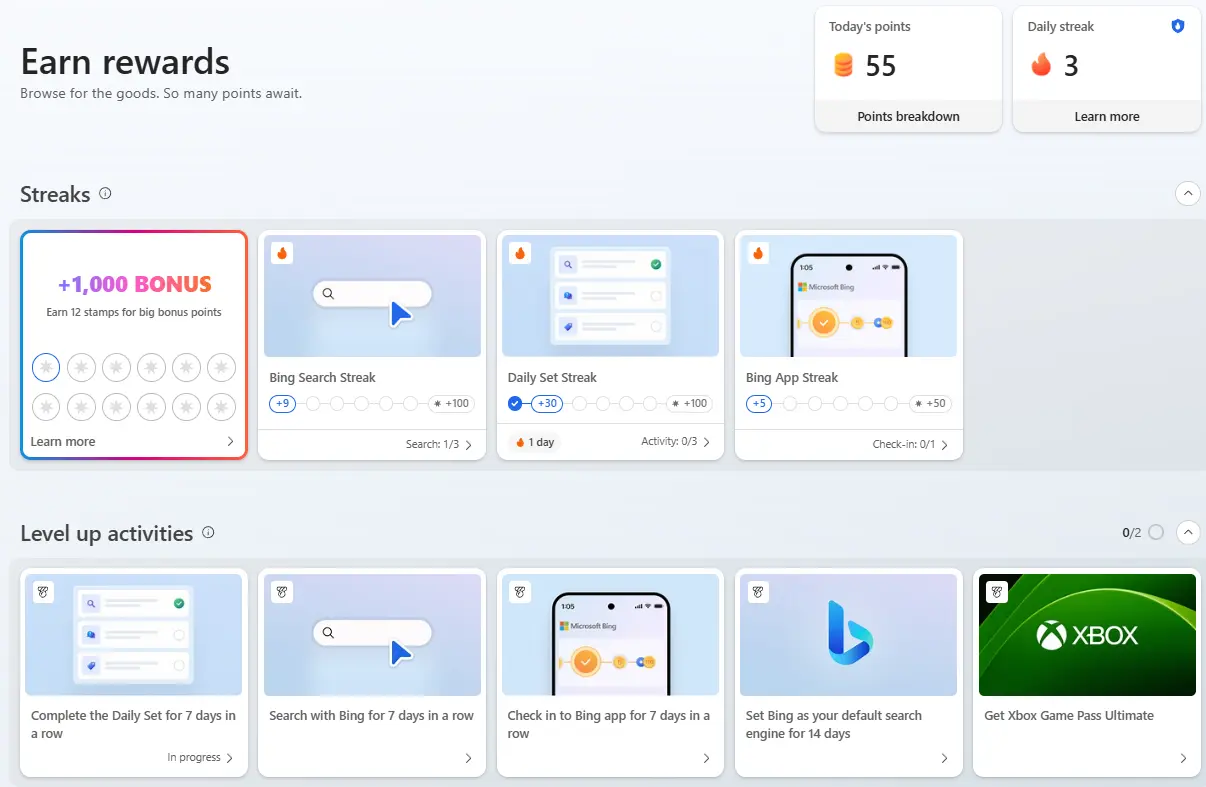Click Learn more under Daily streak
The height and width of the screenshot is (787, 1206).
coord(1107,116)
